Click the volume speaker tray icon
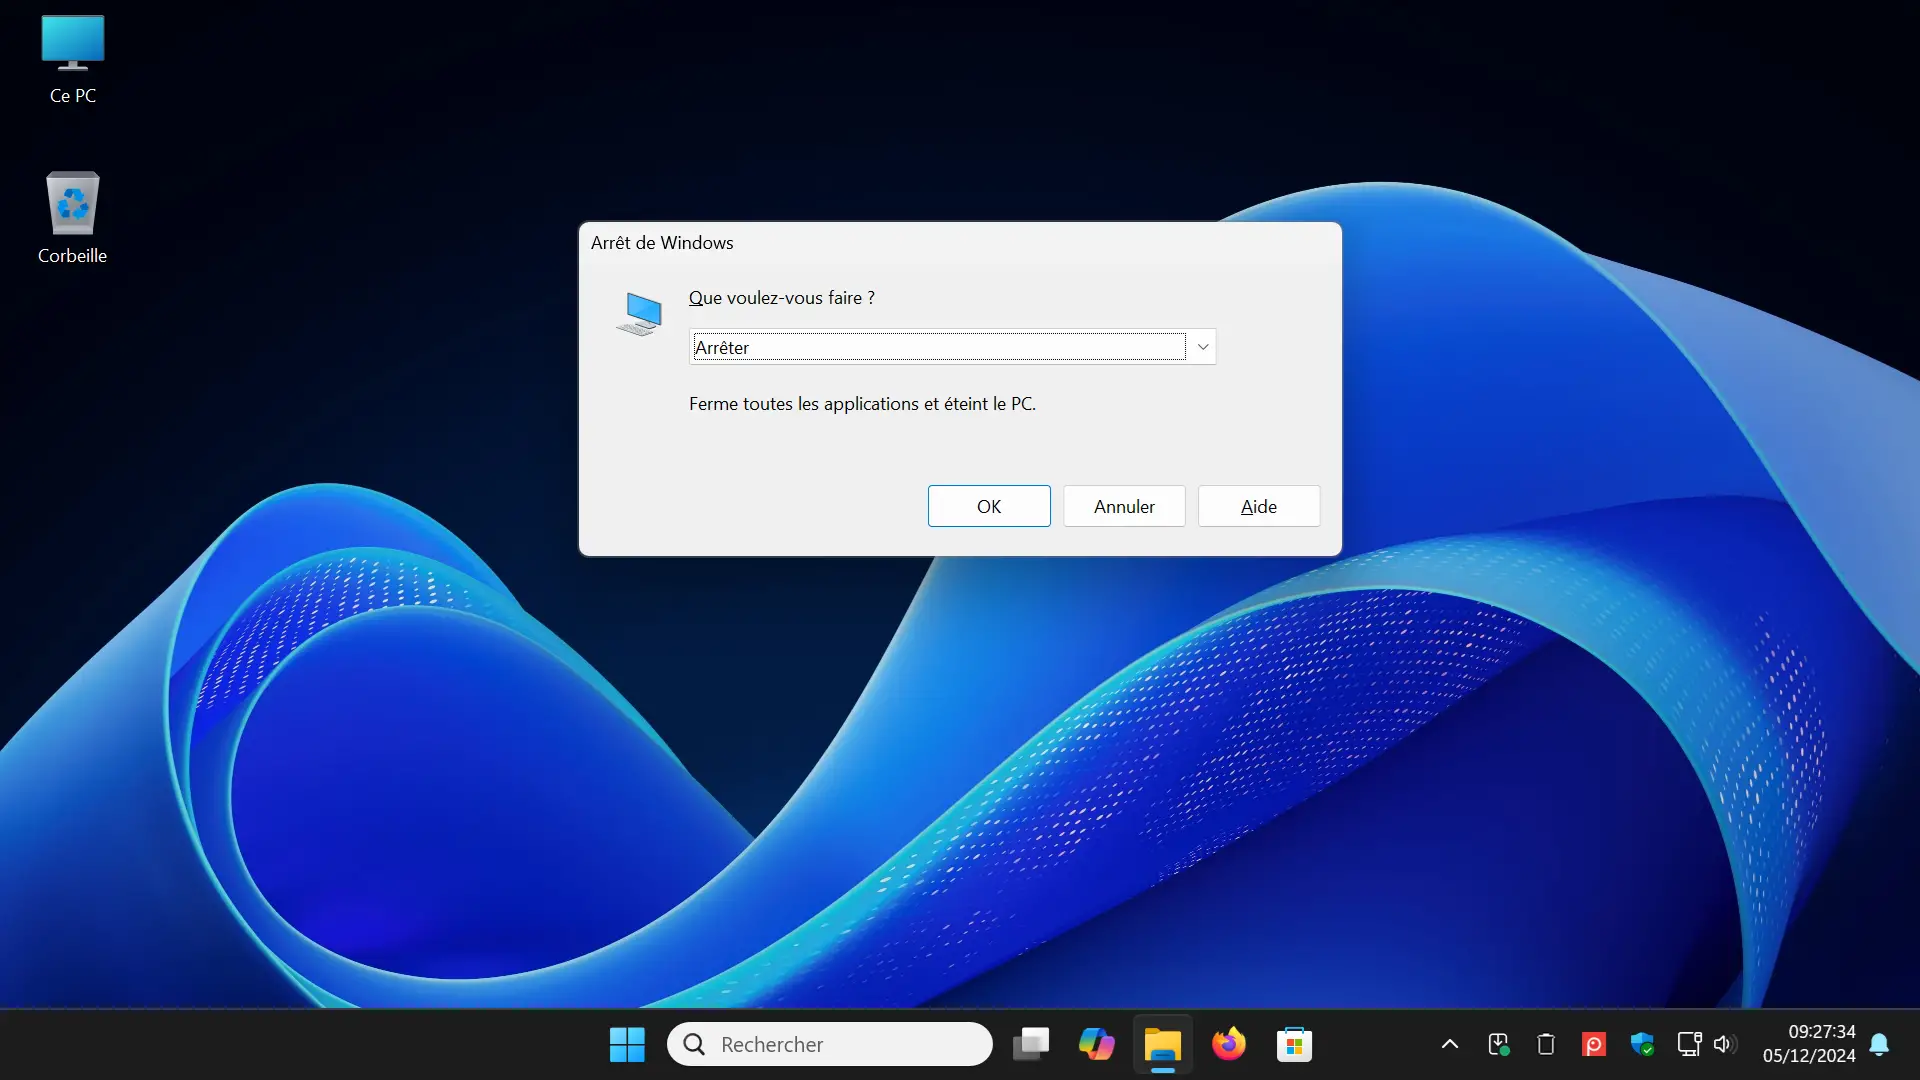The image size is (1920, 1080). 1724,1045
